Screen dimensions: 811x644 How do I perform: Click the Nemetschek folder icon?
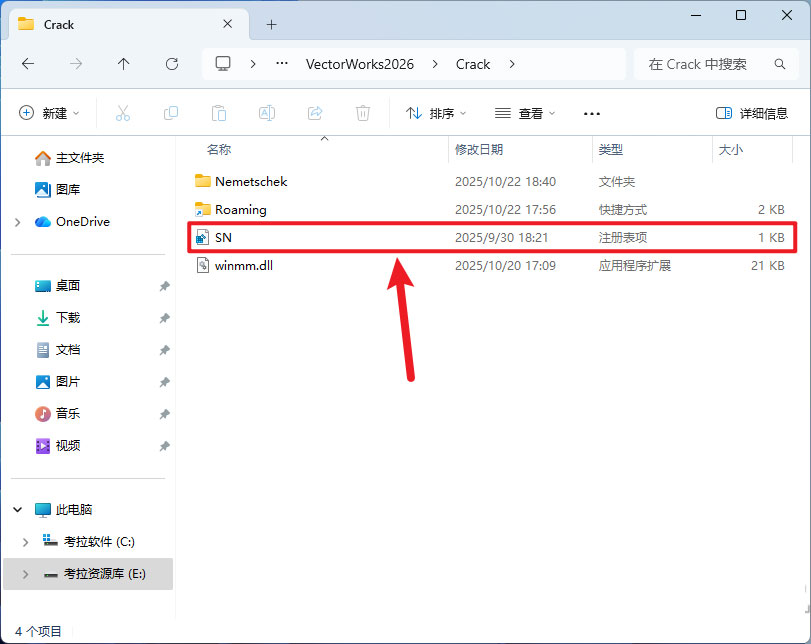(x=203, y=181)
